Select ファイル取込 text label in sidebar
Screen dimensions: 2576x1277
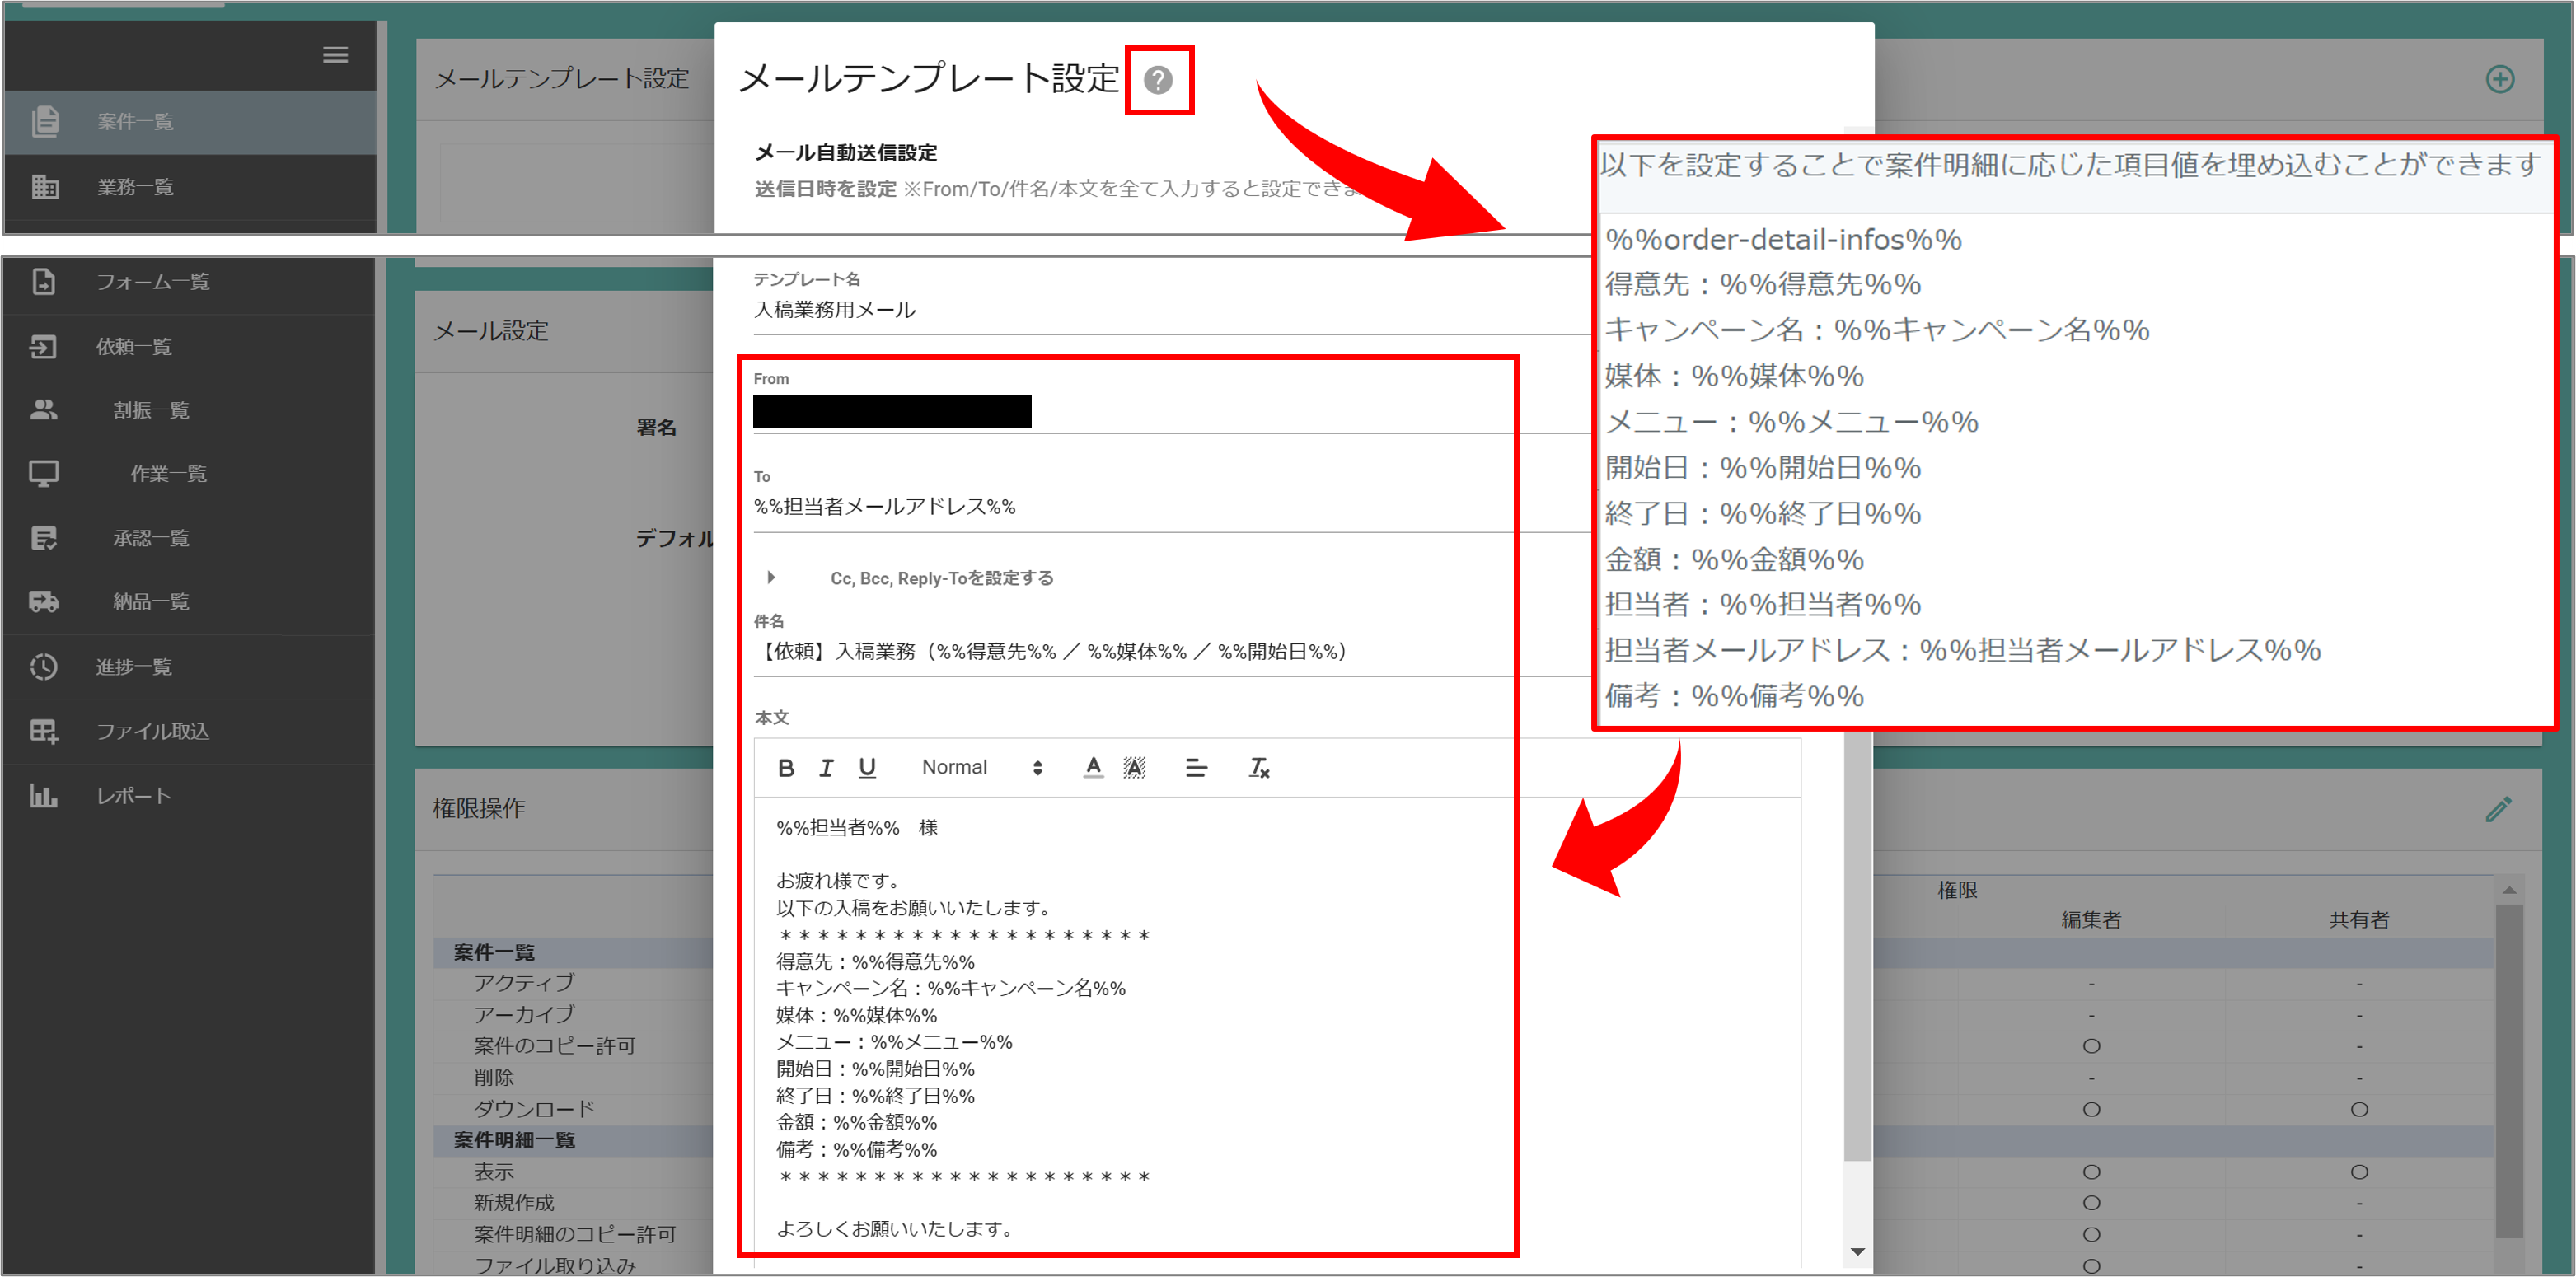(x=153, y=731)
